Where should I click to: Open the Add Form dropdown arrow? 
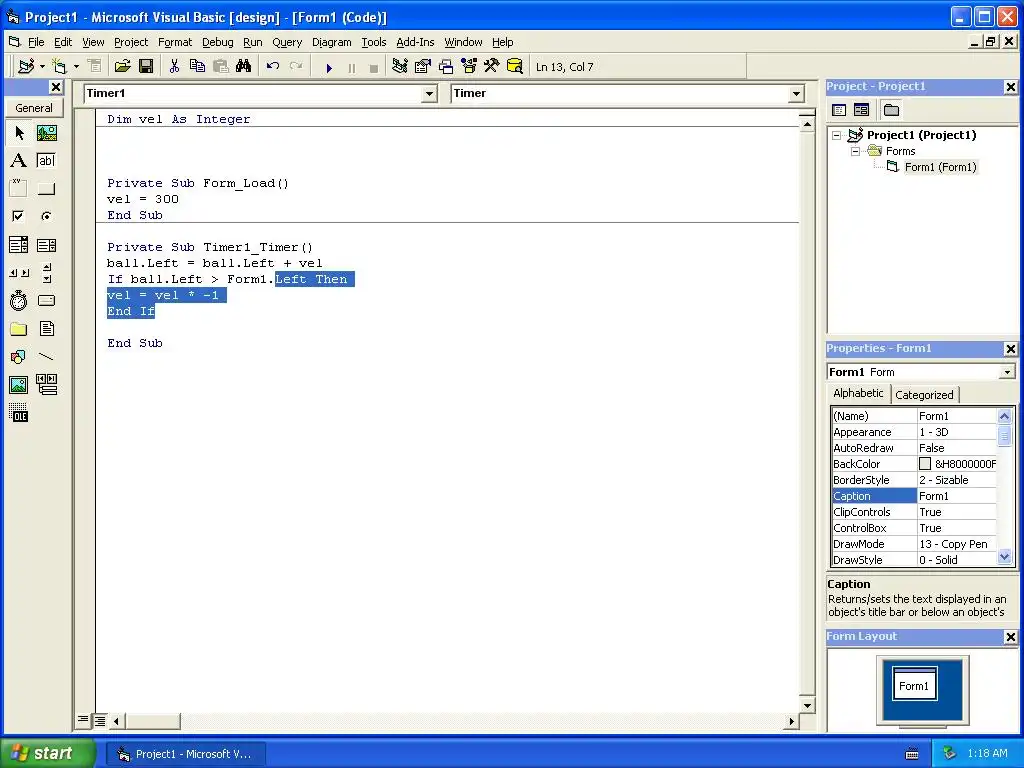76,67
